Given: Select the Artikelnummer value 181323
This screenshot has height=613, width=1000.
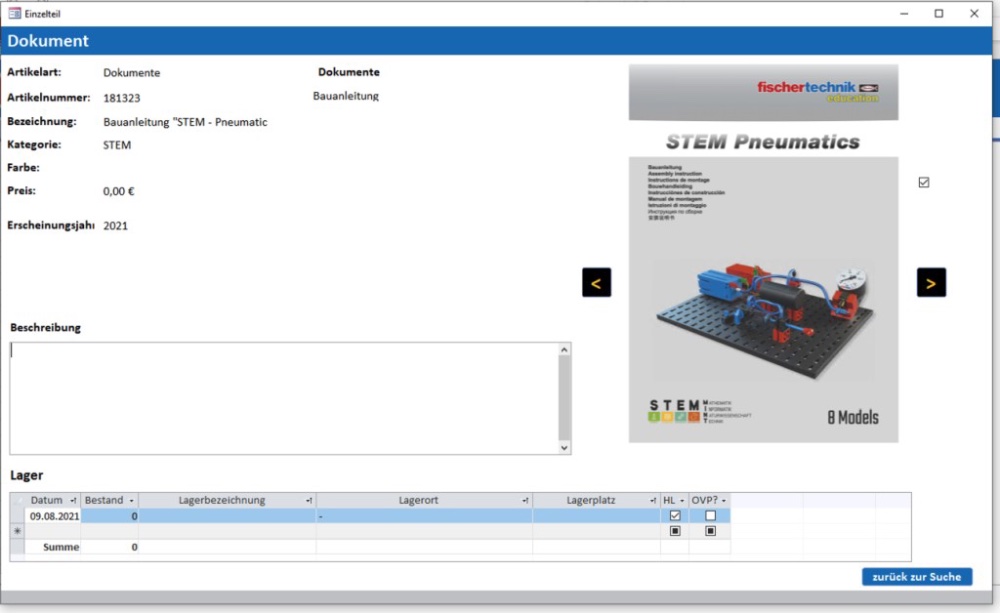Looking at the screenshot, I should 122,98.
